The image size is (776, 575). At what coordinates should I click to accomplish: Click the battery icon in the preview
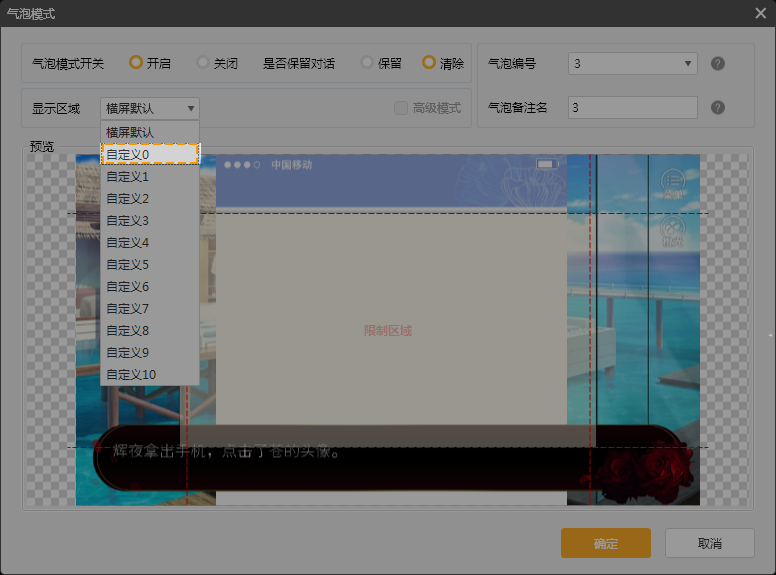(x=545, y=164)
